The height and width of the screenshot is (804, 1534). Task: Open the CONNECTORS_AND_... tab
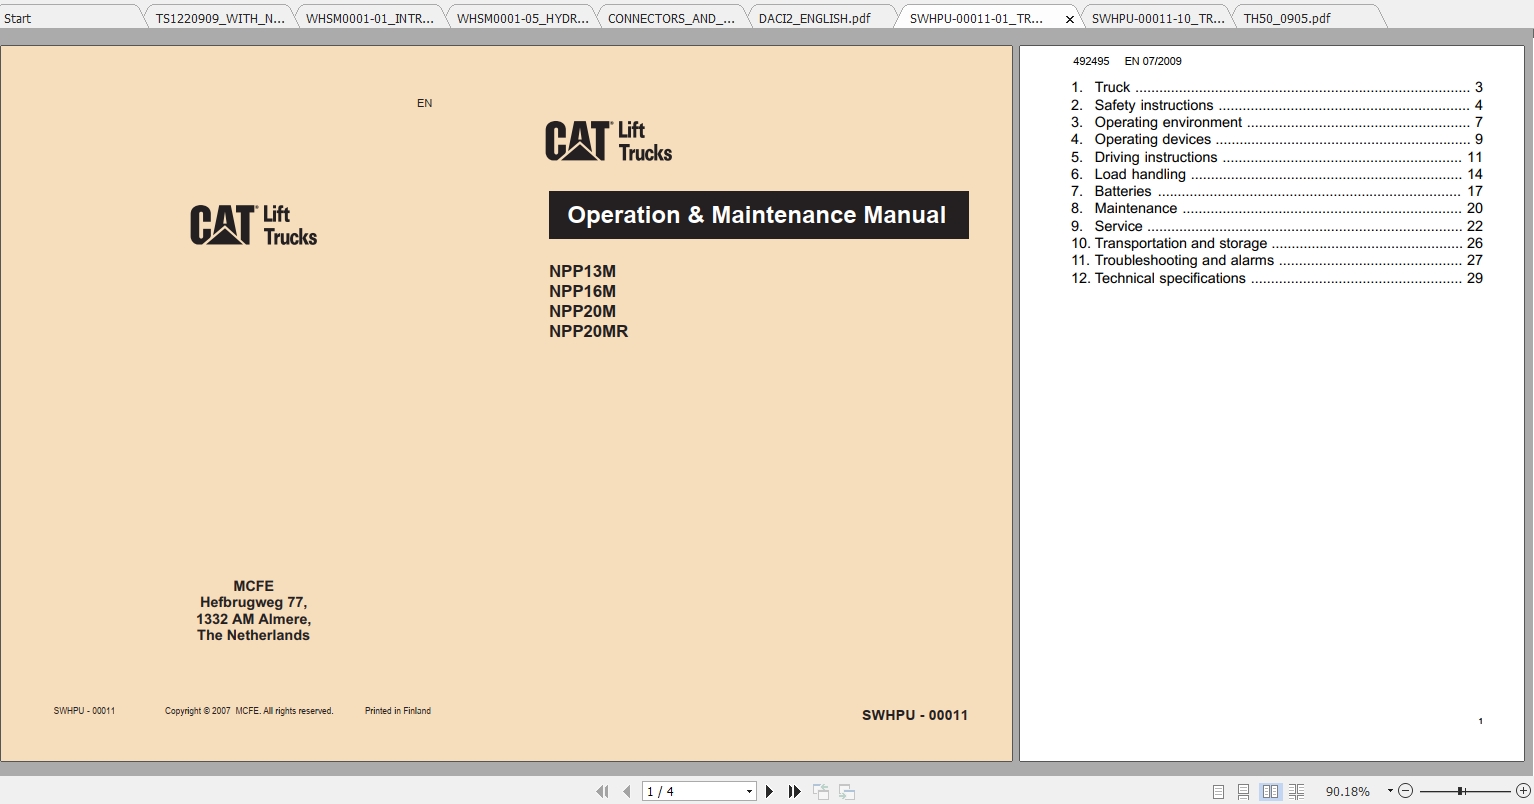(671, 18)
